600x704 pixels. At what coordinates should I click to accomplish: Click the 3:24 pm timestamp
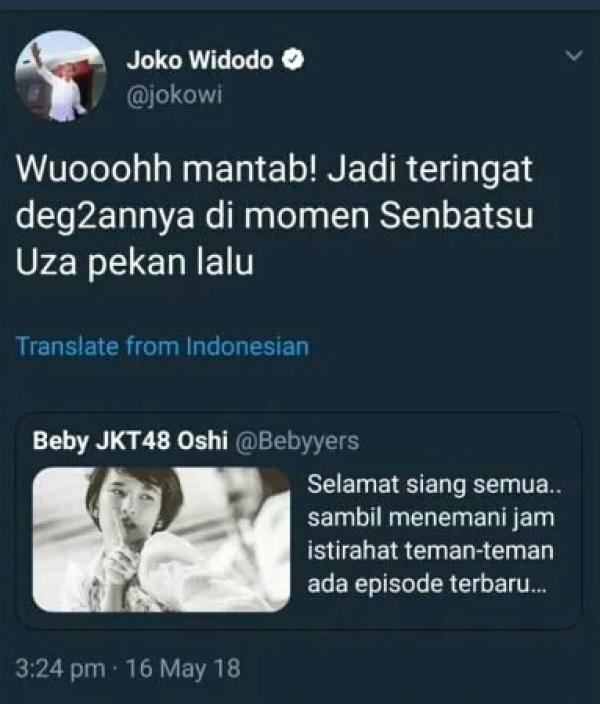coord(60,669)
